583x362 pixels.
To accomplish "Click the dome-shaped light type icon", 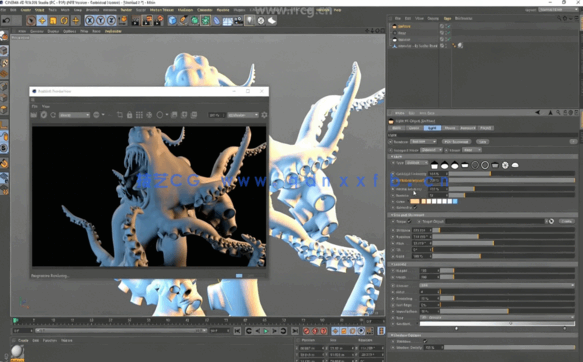I will (x=515, y=165).
